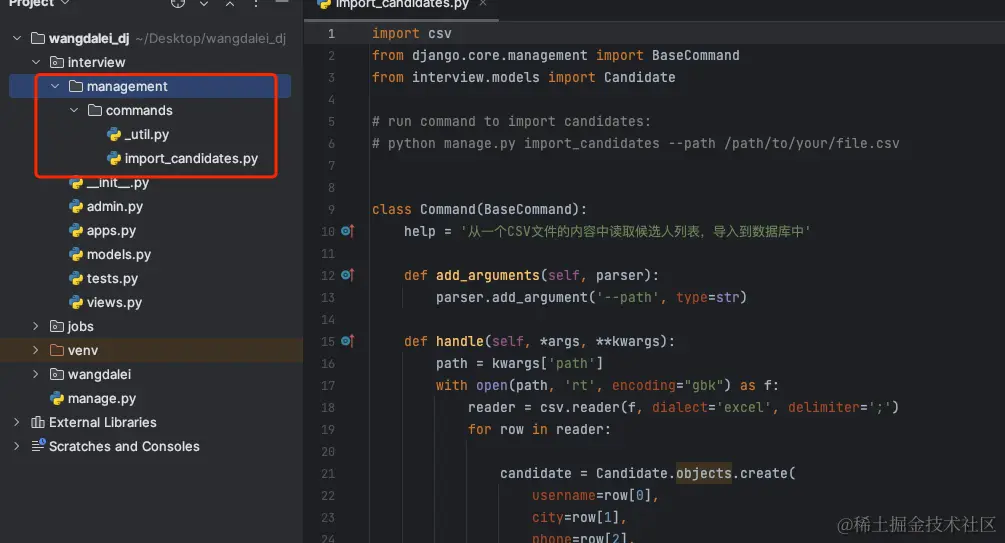The image size is (1005, 543).
Task: Click highlighted 'objects' on line 21
Action: [x=704, y=473]
